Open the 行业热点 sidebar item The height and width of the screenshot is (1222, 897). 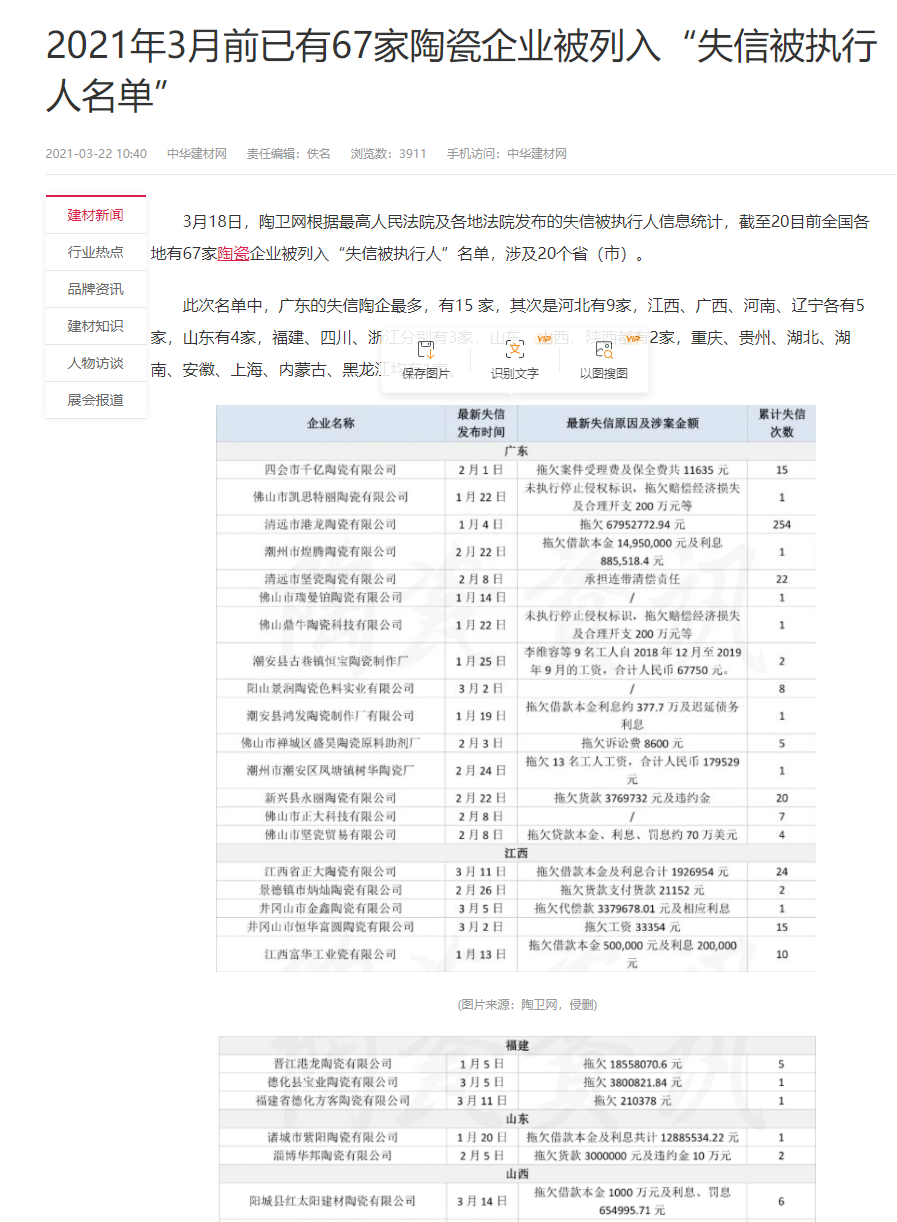[96, 252]
